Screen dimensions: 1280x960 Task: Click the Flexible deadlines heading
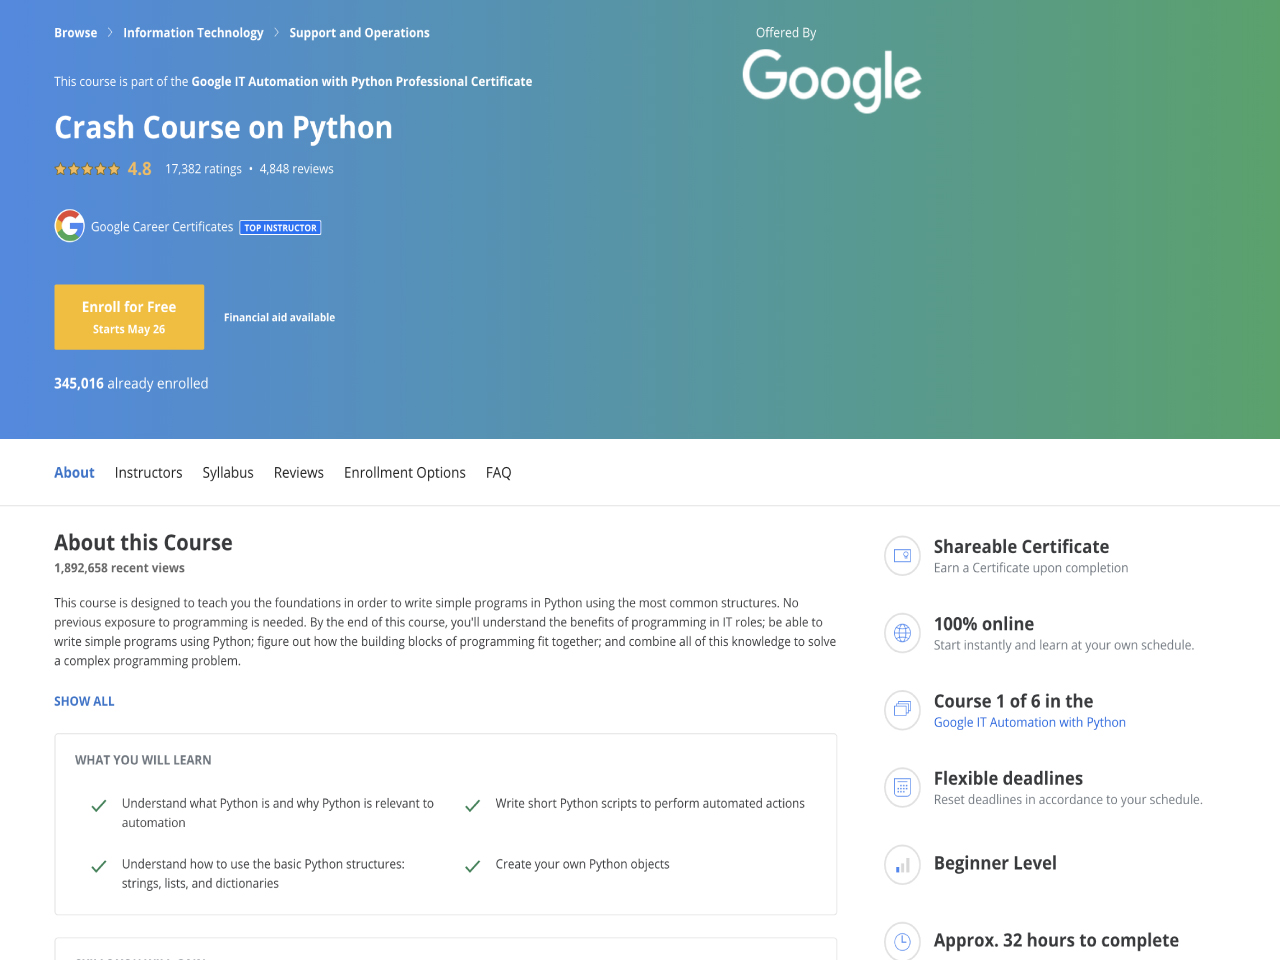(x=1008, y=779)
